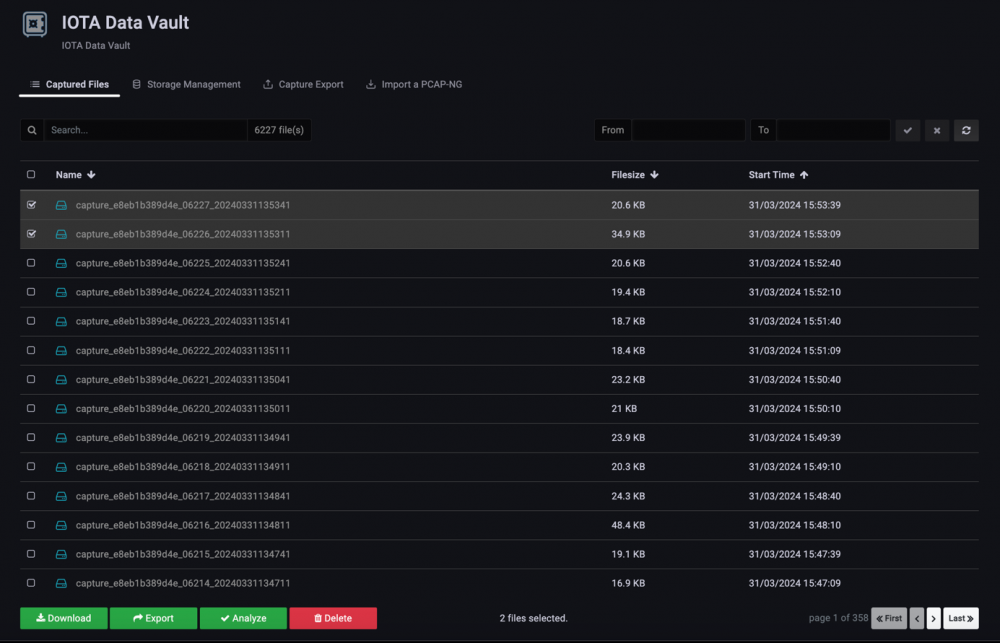Image resolution: width=1000 pixels, height=643 pixels.
Task: Click file icon for capture 06220
Action: coord(61,409)
